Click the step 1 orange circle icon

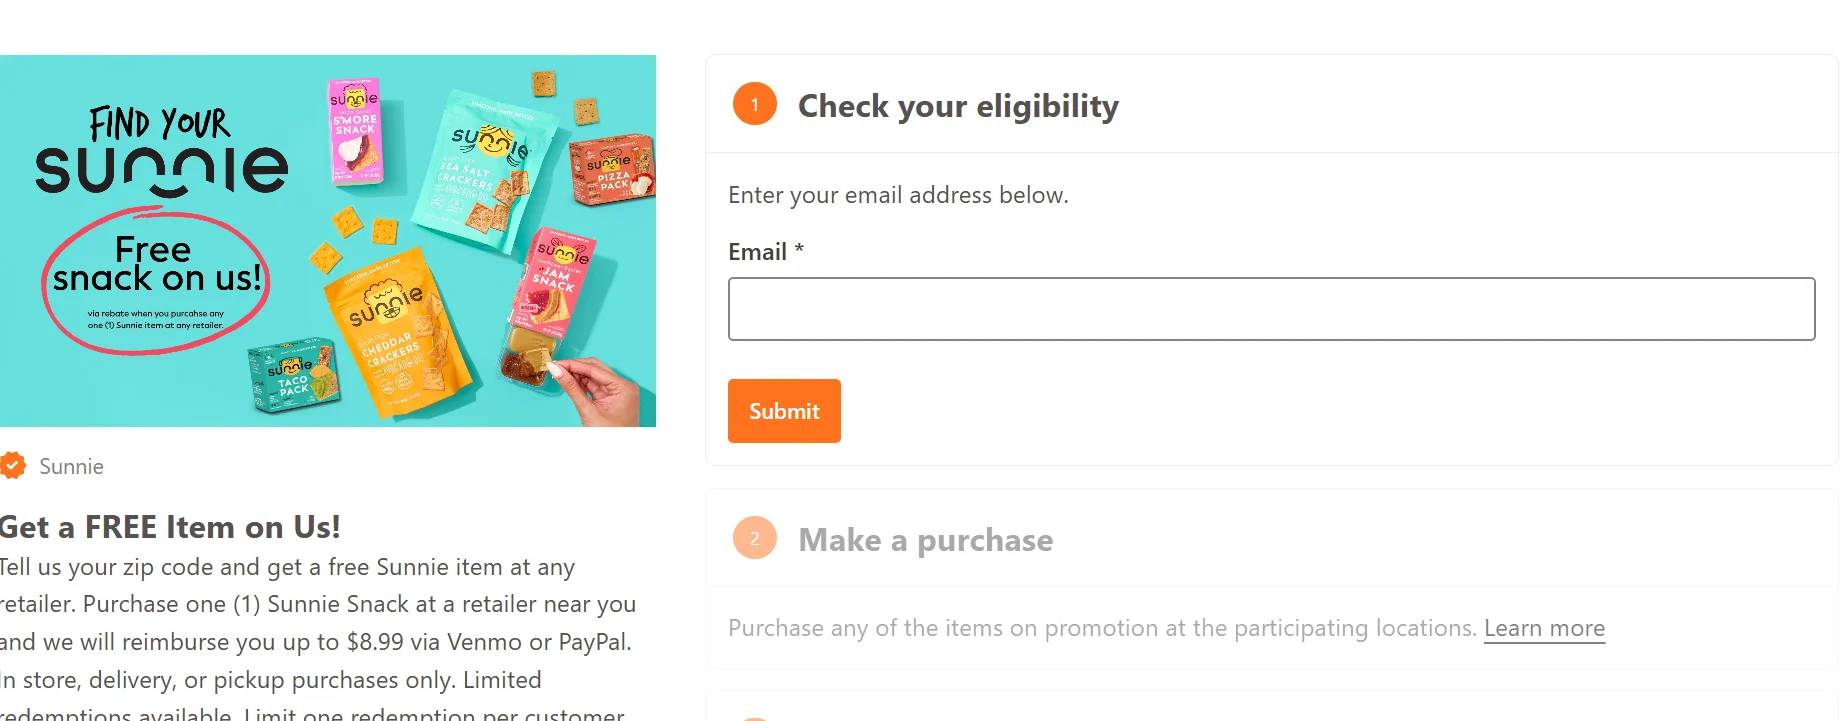(x=755, y=104)
